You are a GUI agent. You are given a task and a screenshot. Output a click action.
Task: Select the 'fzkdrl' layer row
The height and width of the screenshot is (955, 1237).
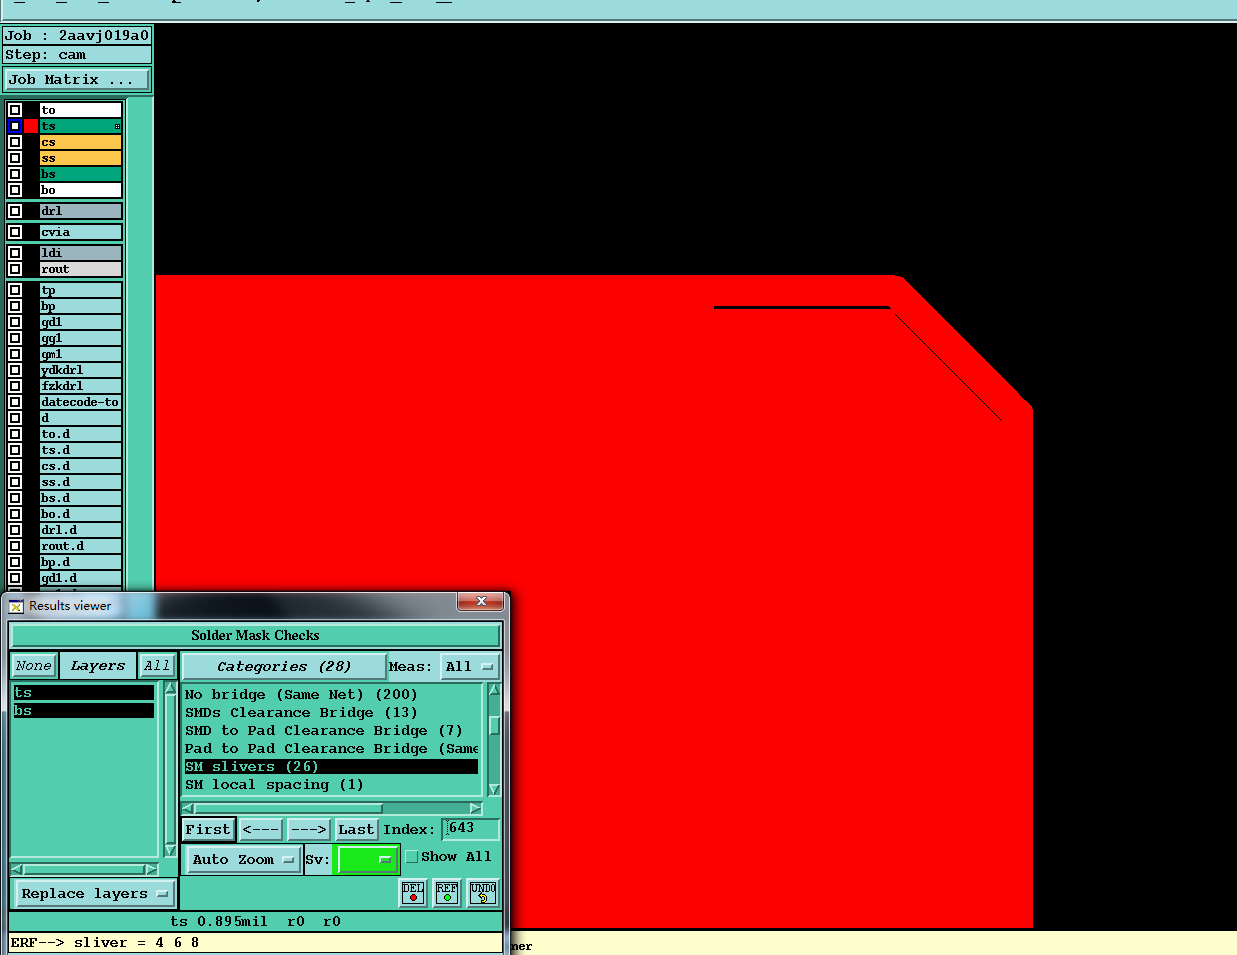pos(80,387)
